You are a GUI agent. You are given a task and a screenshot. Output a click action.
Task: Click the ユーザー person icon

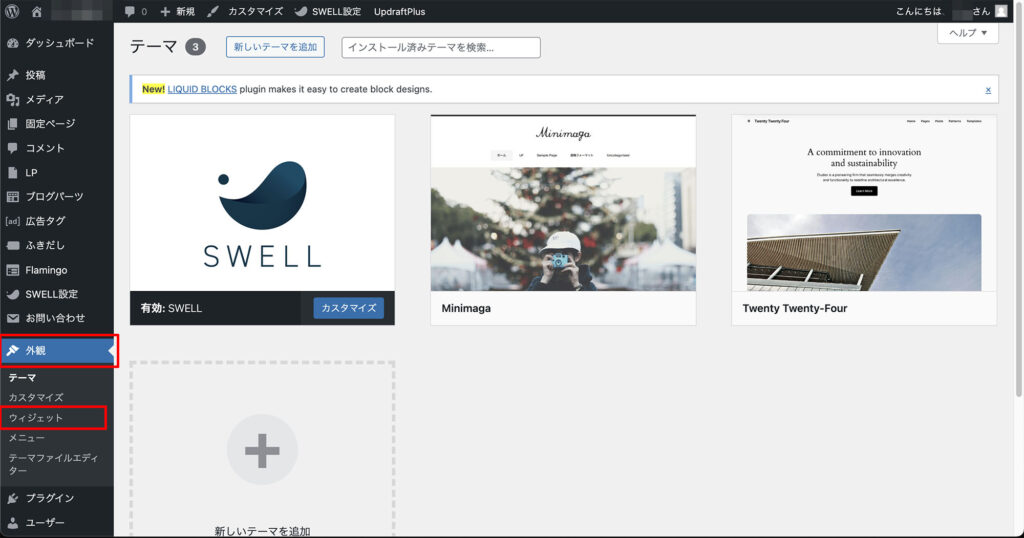[12, 522]
